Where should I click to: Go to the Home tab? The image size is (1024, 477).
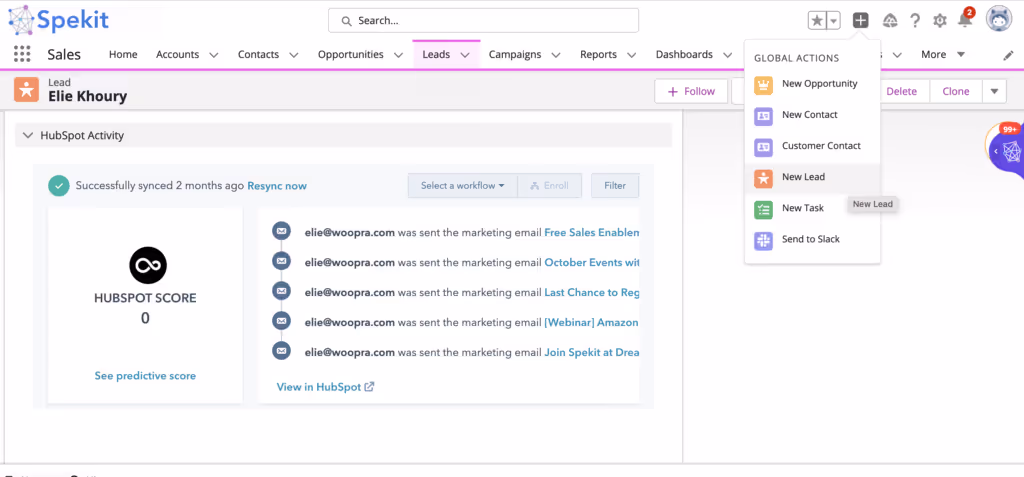(123, 54)
